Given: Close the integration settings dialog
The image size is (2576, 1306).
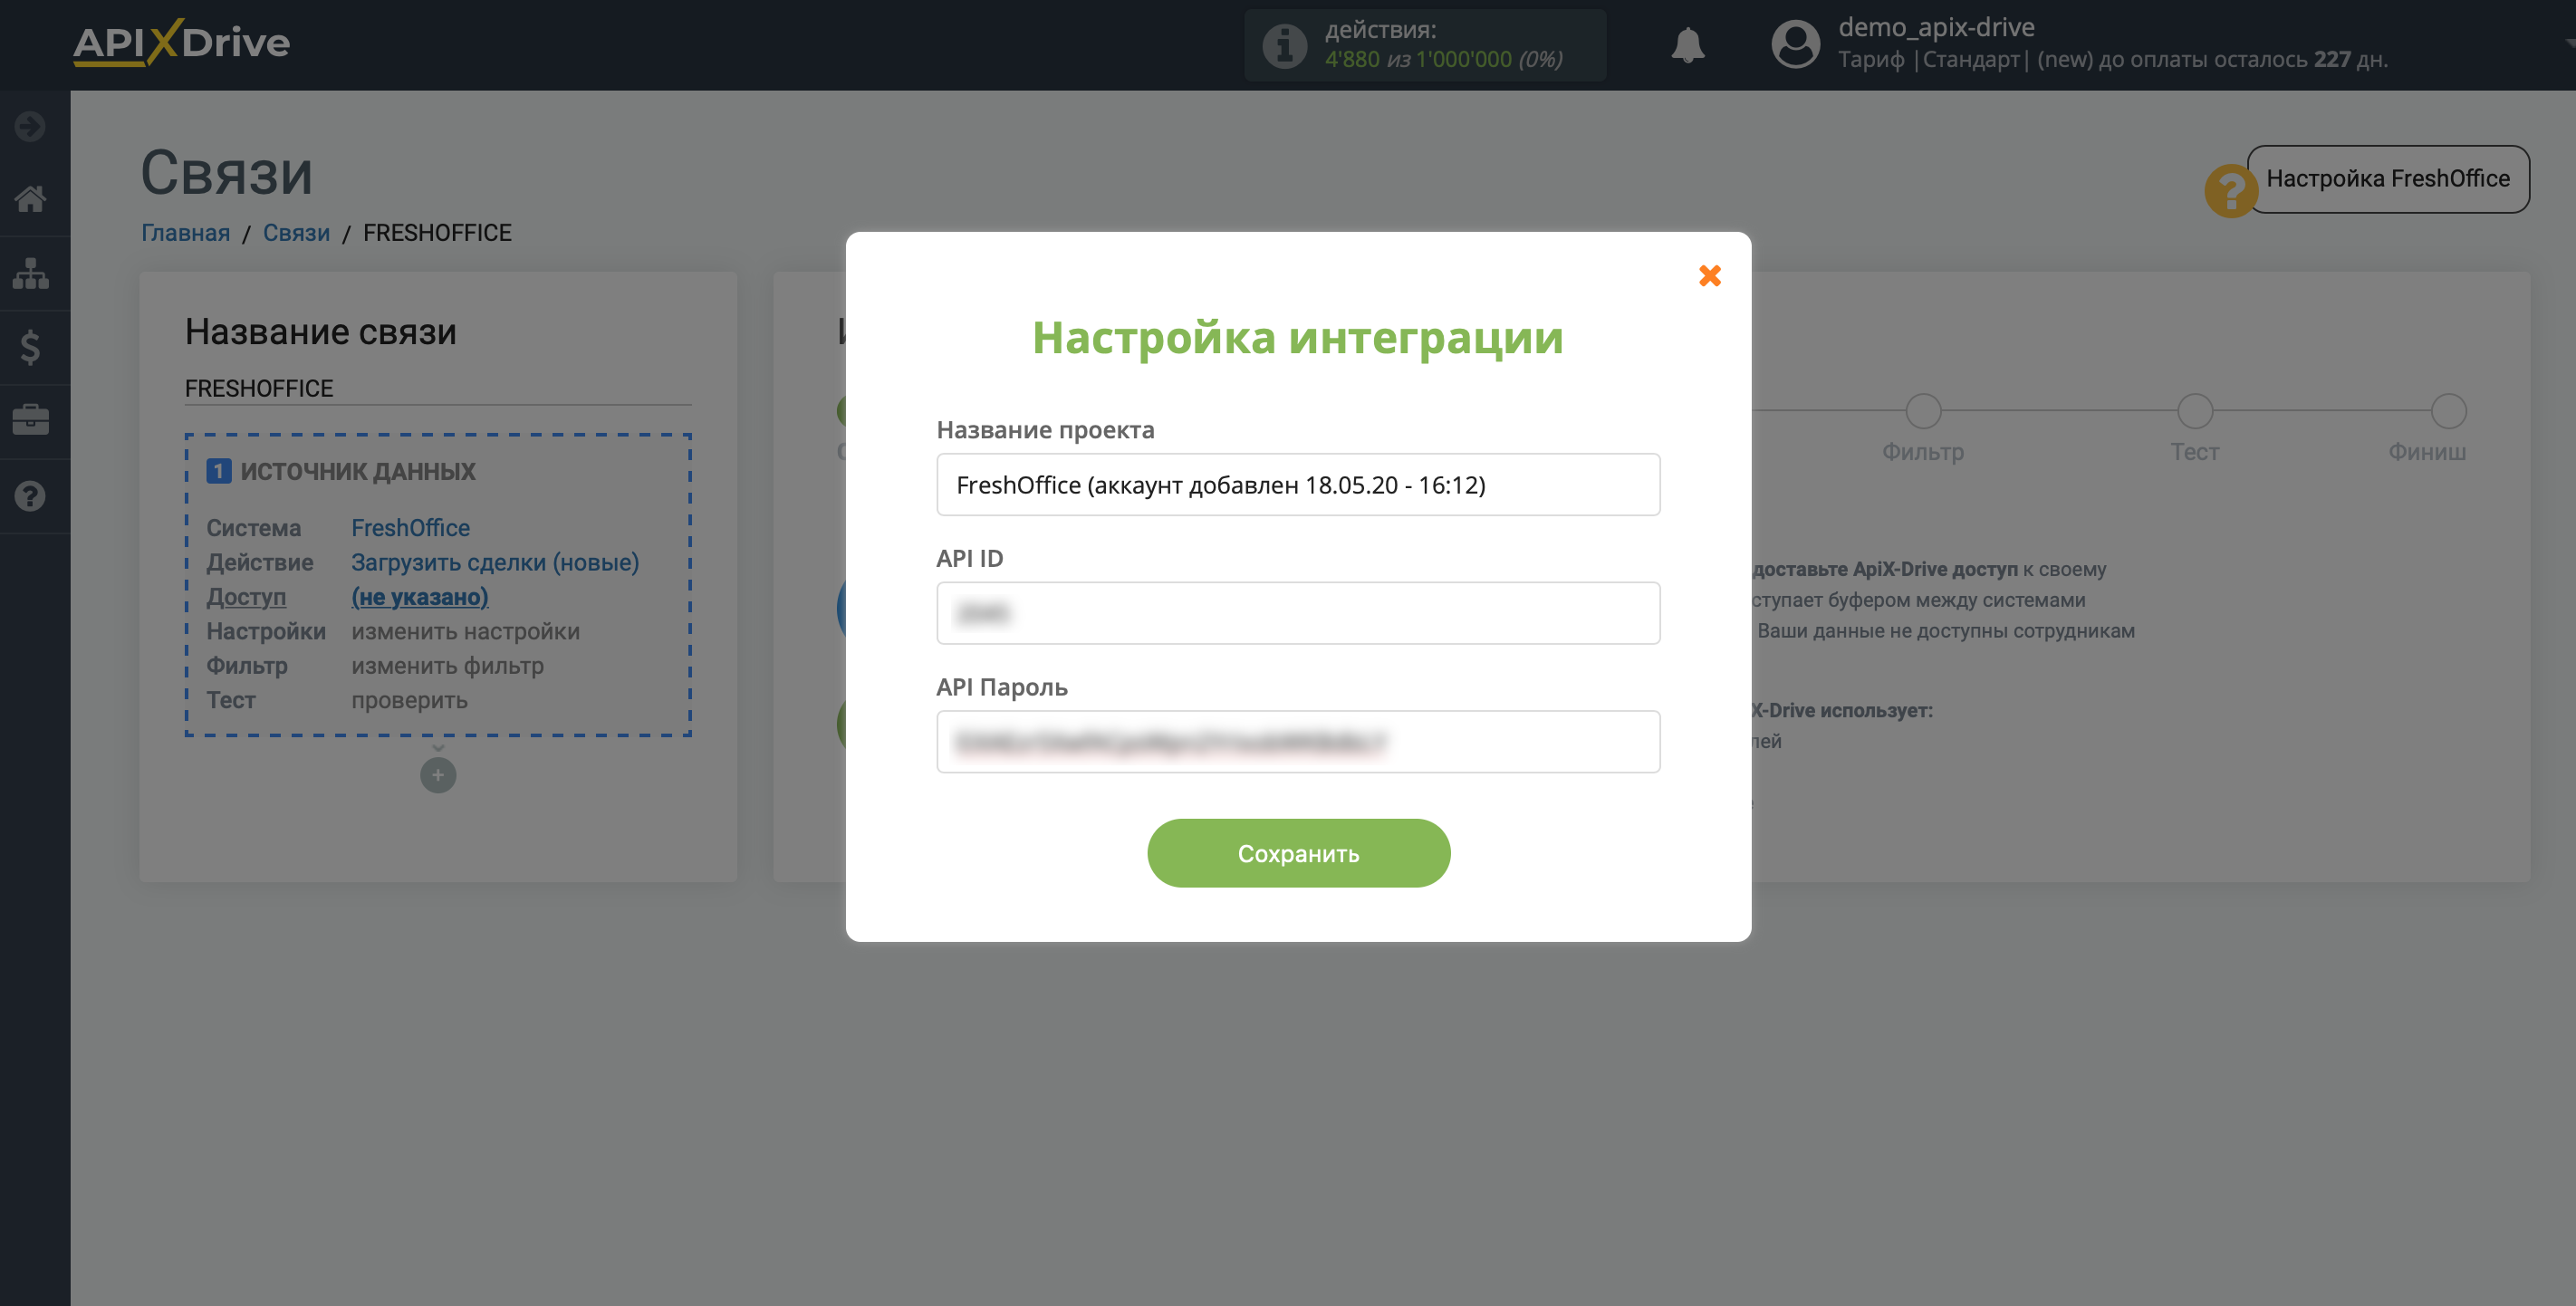Looking at the screenshot, I should click(1709, 275).
